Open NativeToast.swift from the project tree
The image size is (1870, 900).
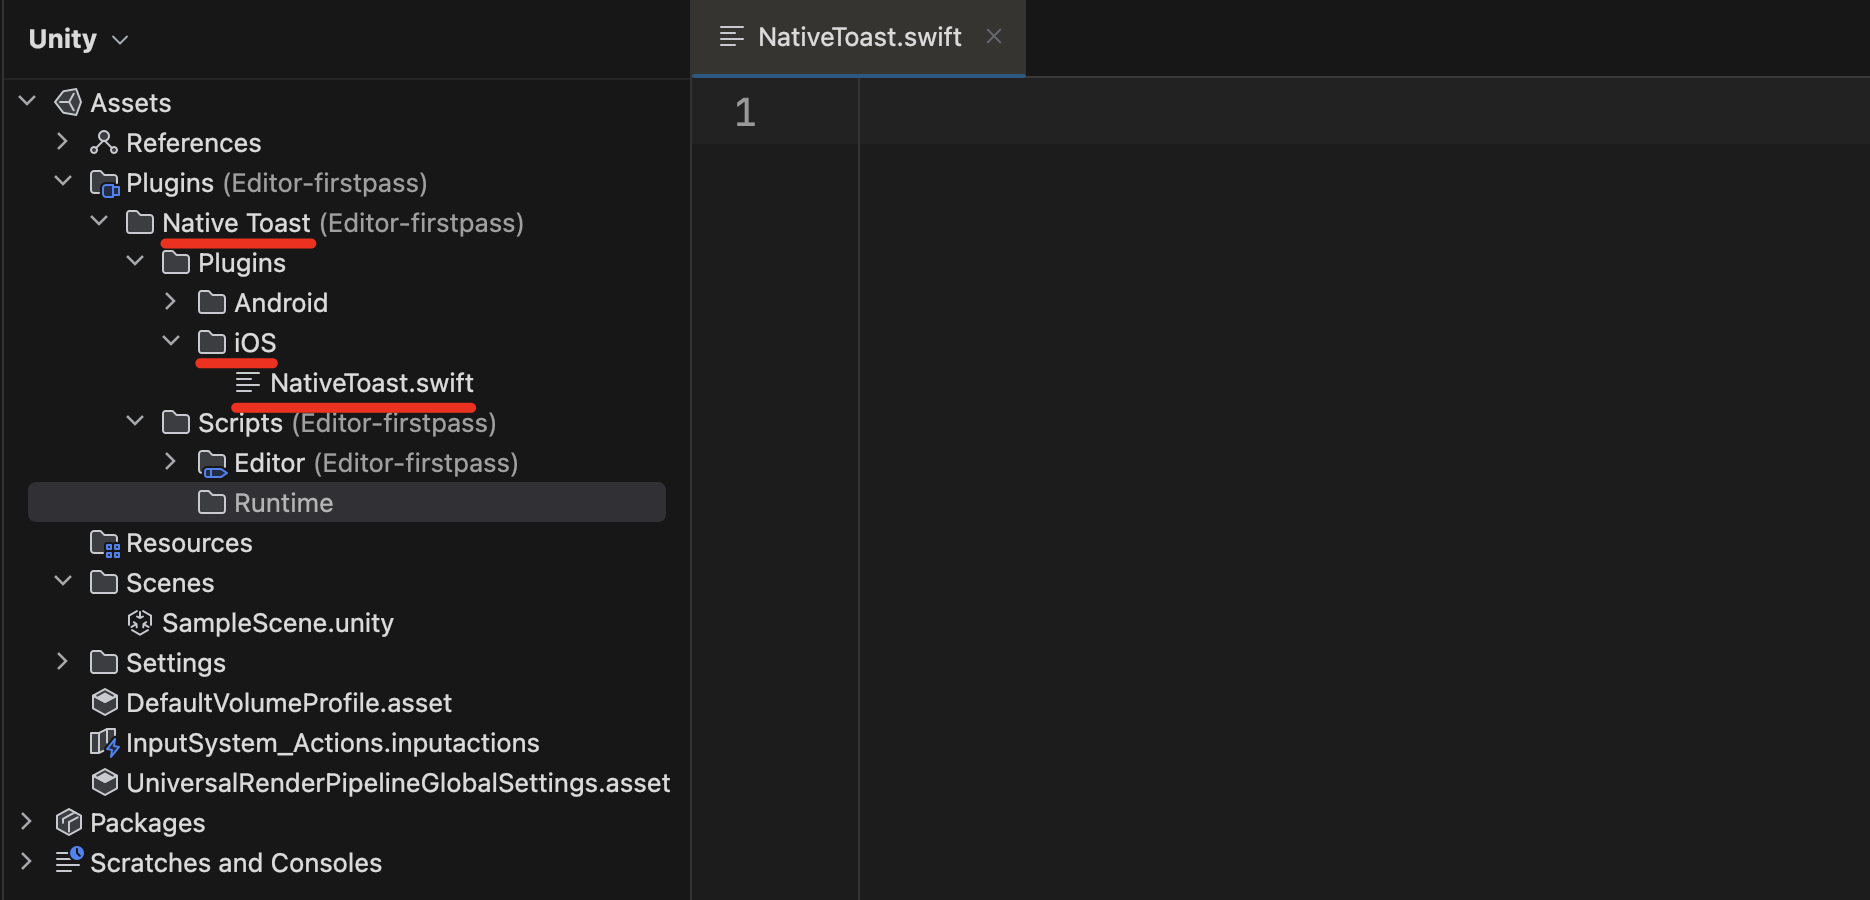[x=372, y=383]
